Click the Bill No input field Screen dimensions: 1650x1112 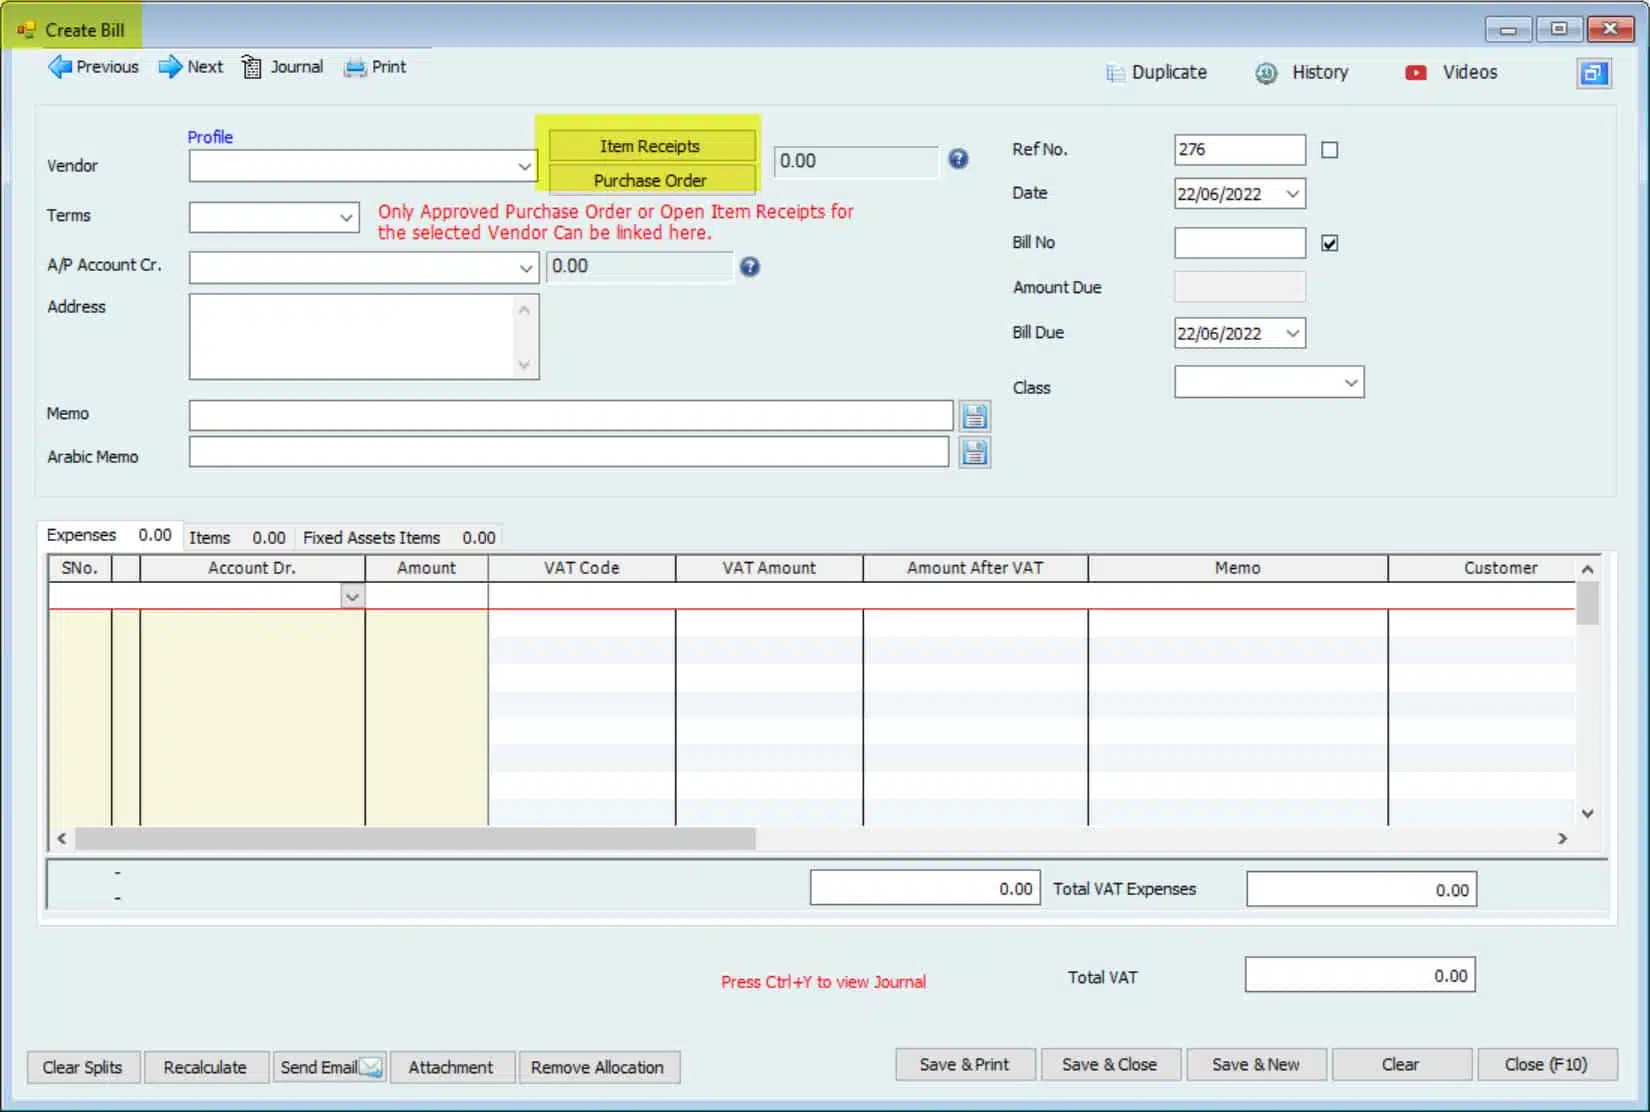pyautogui.click(x=1239, y=243)
